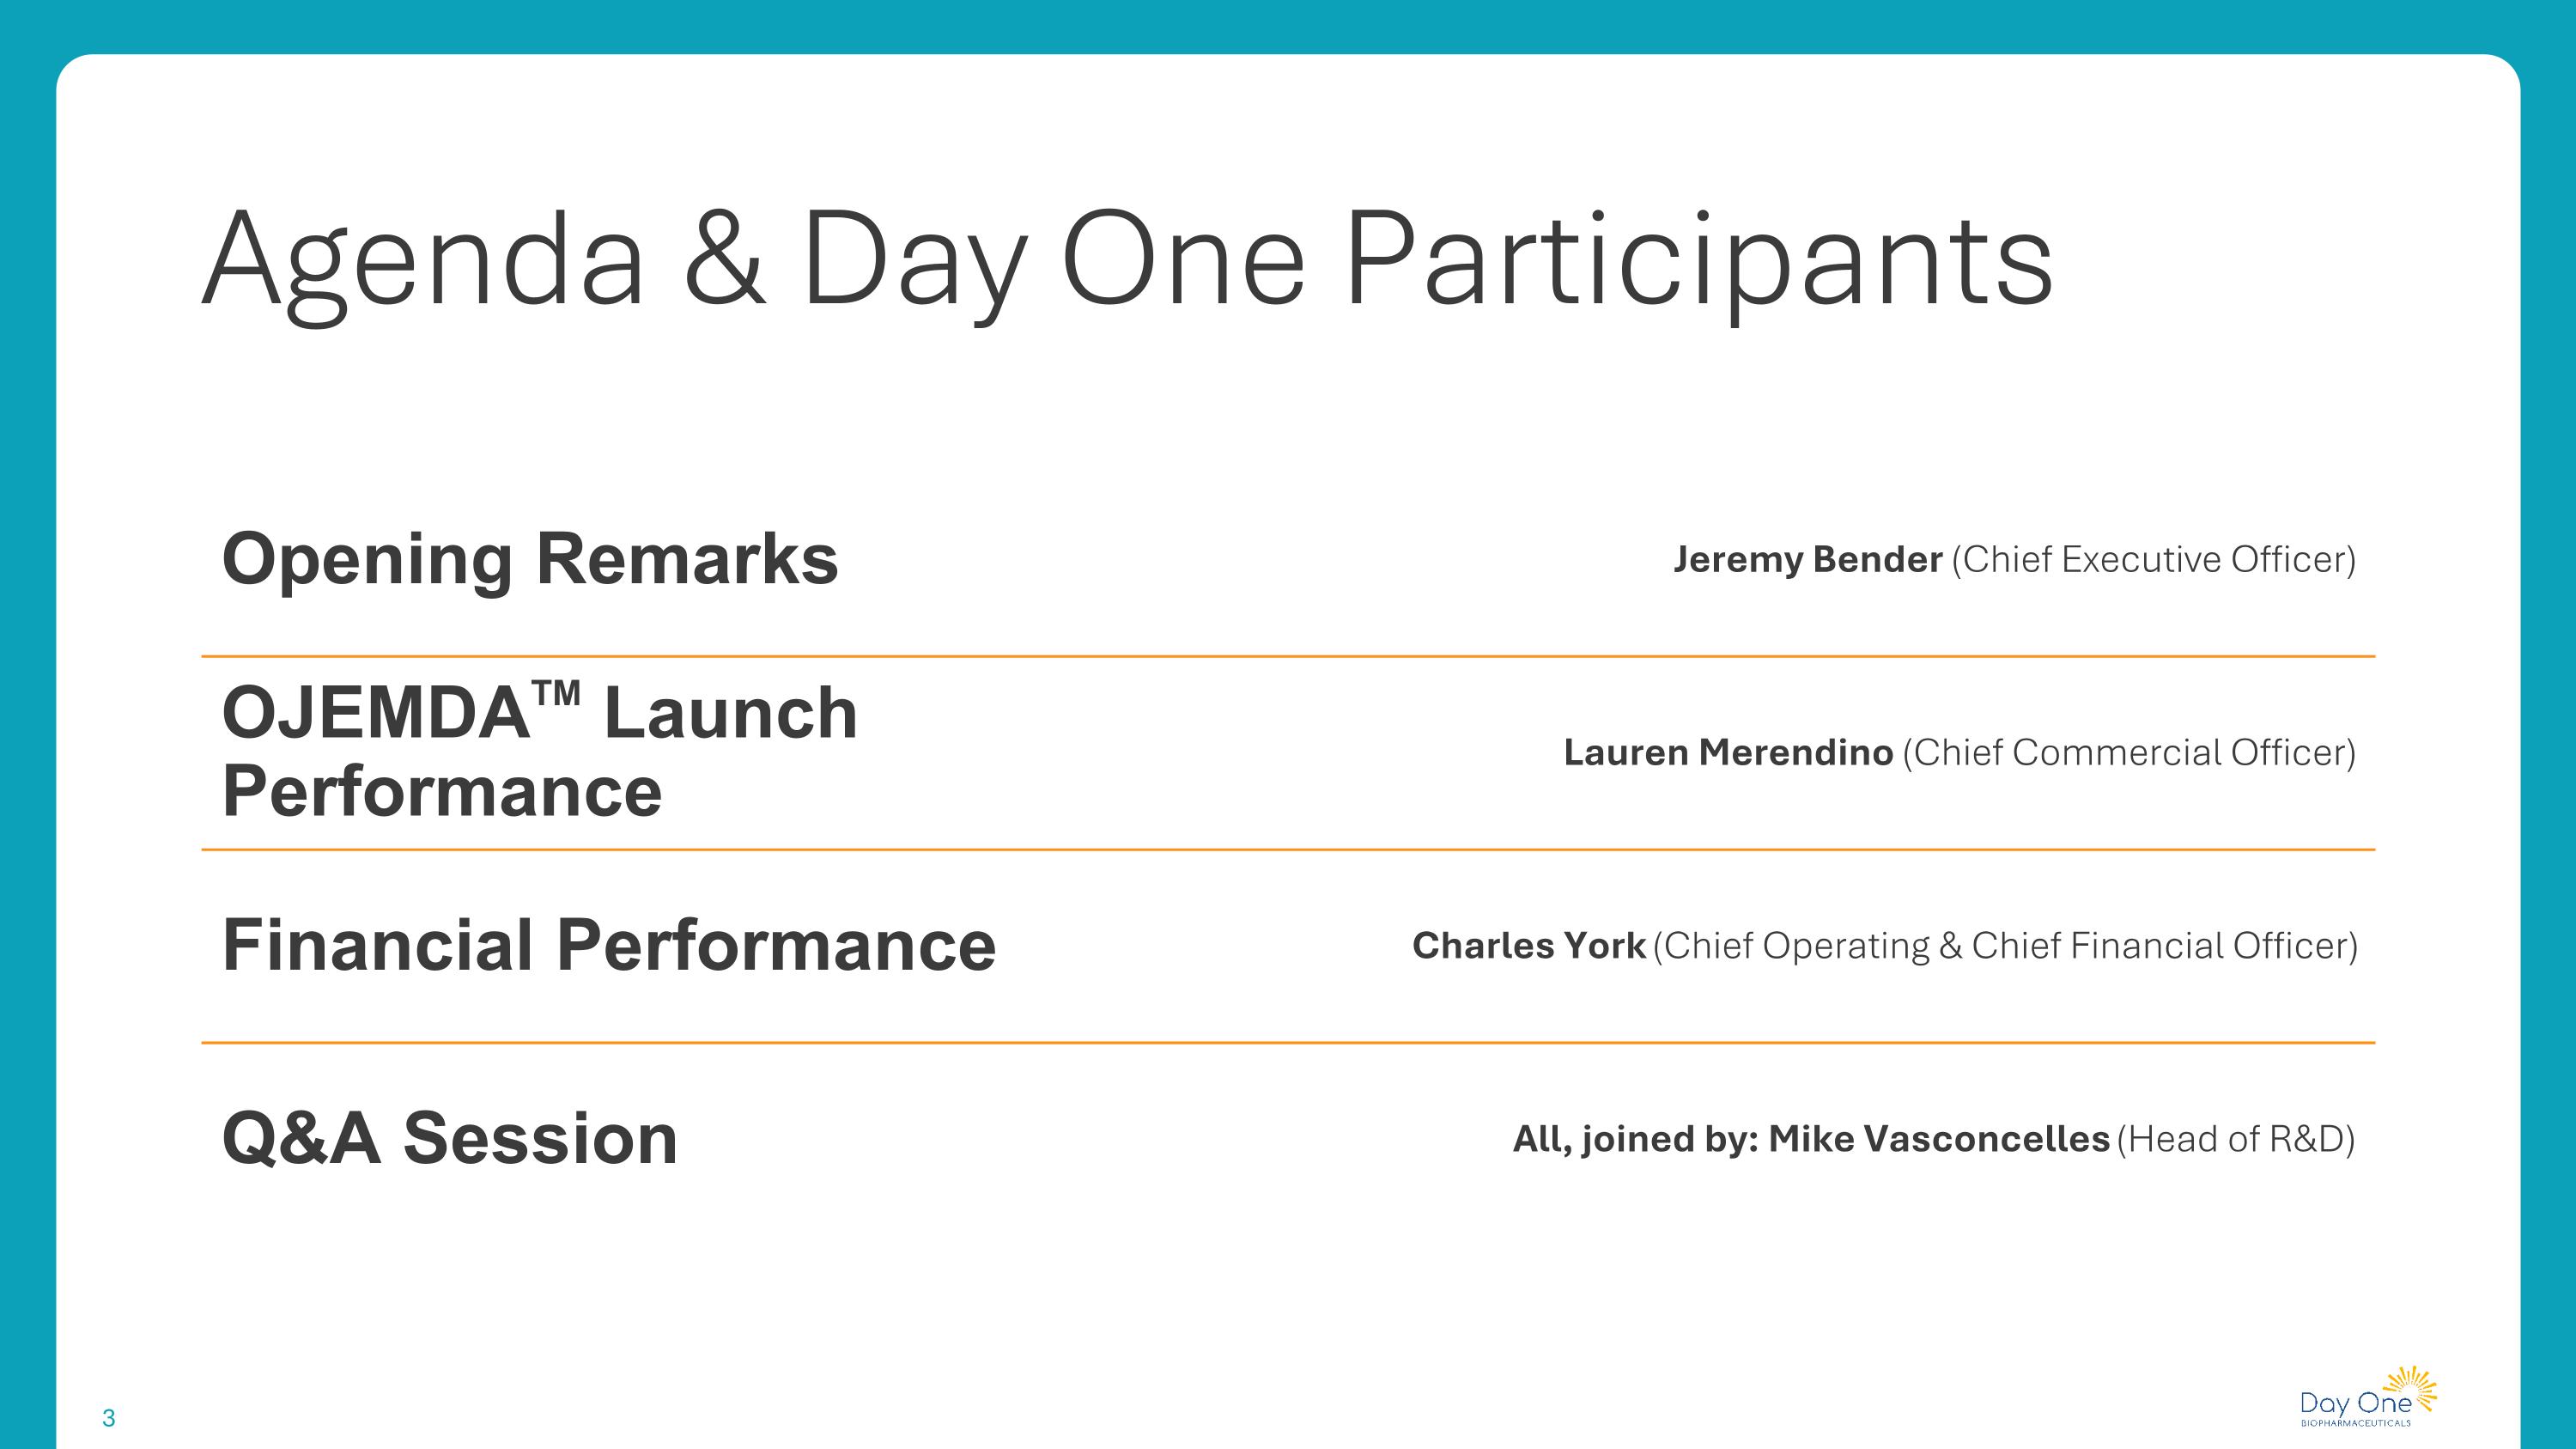
Task: Click the name Mike Vasconcelles
Action: pos(1938,1138)
